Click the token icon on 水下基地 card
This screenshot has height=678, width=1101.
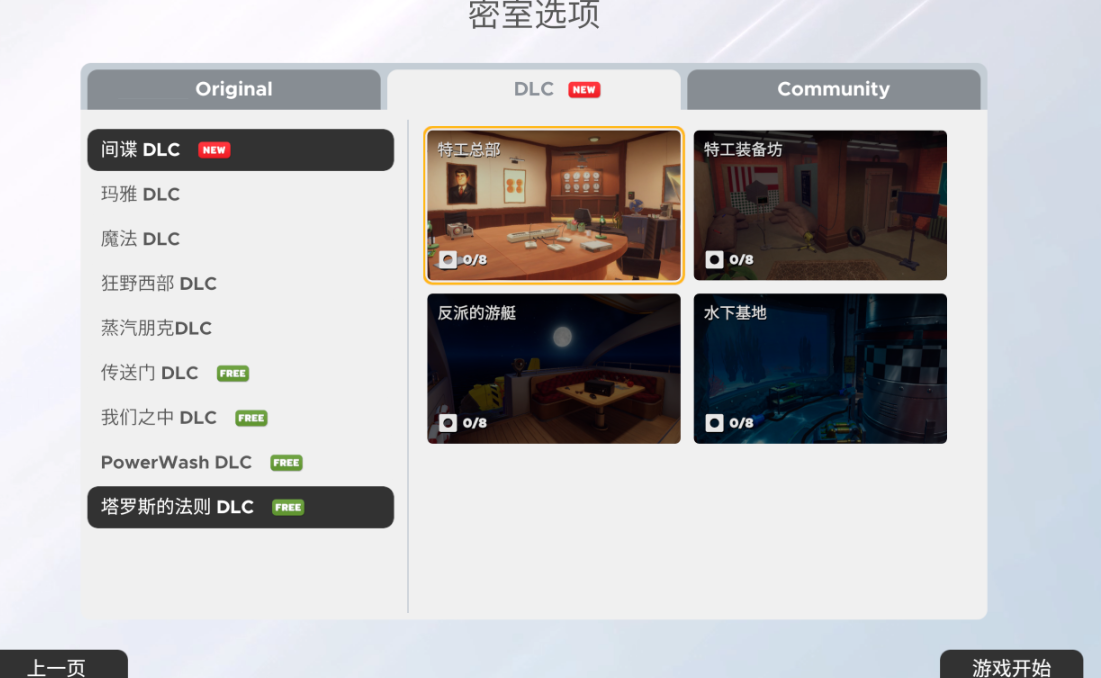coord(714,423)
